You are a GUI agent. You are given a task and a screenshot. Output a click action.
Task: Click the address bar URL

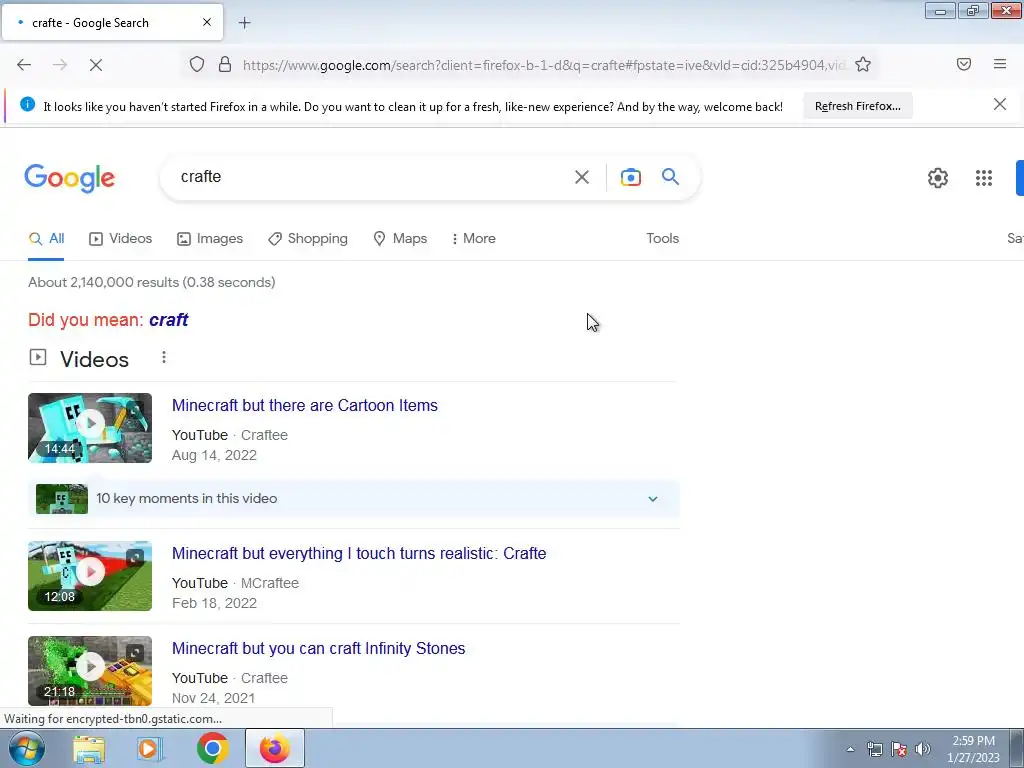543,65
